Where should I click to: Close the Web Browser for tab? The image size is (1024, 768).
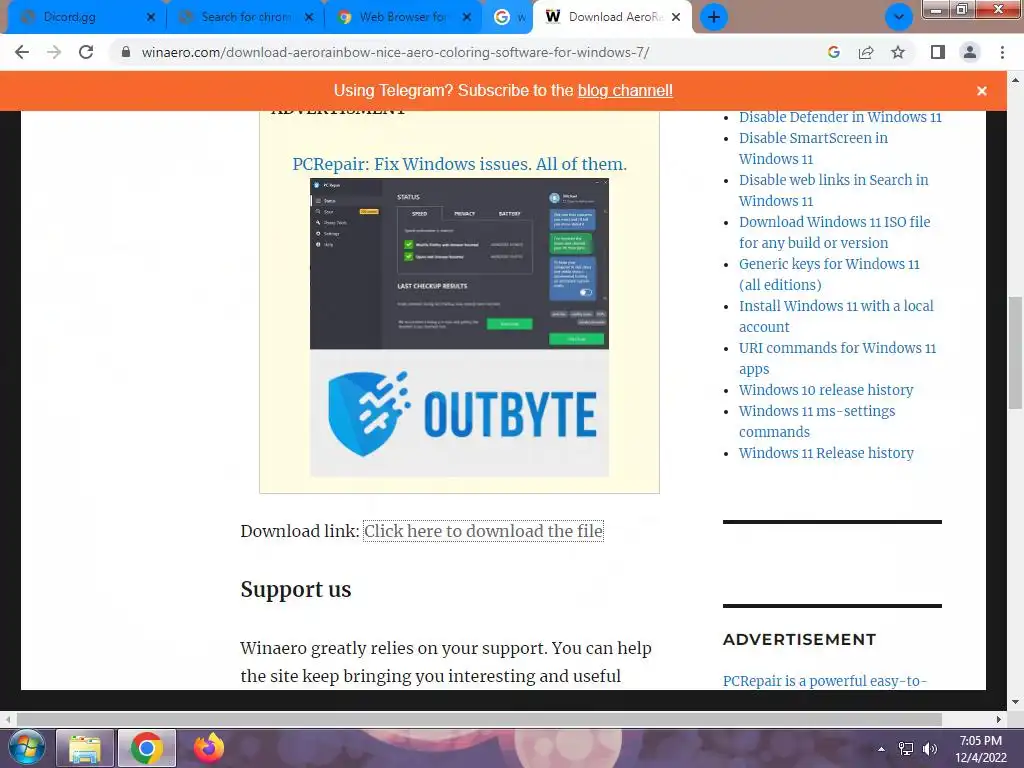pos(466,17)
